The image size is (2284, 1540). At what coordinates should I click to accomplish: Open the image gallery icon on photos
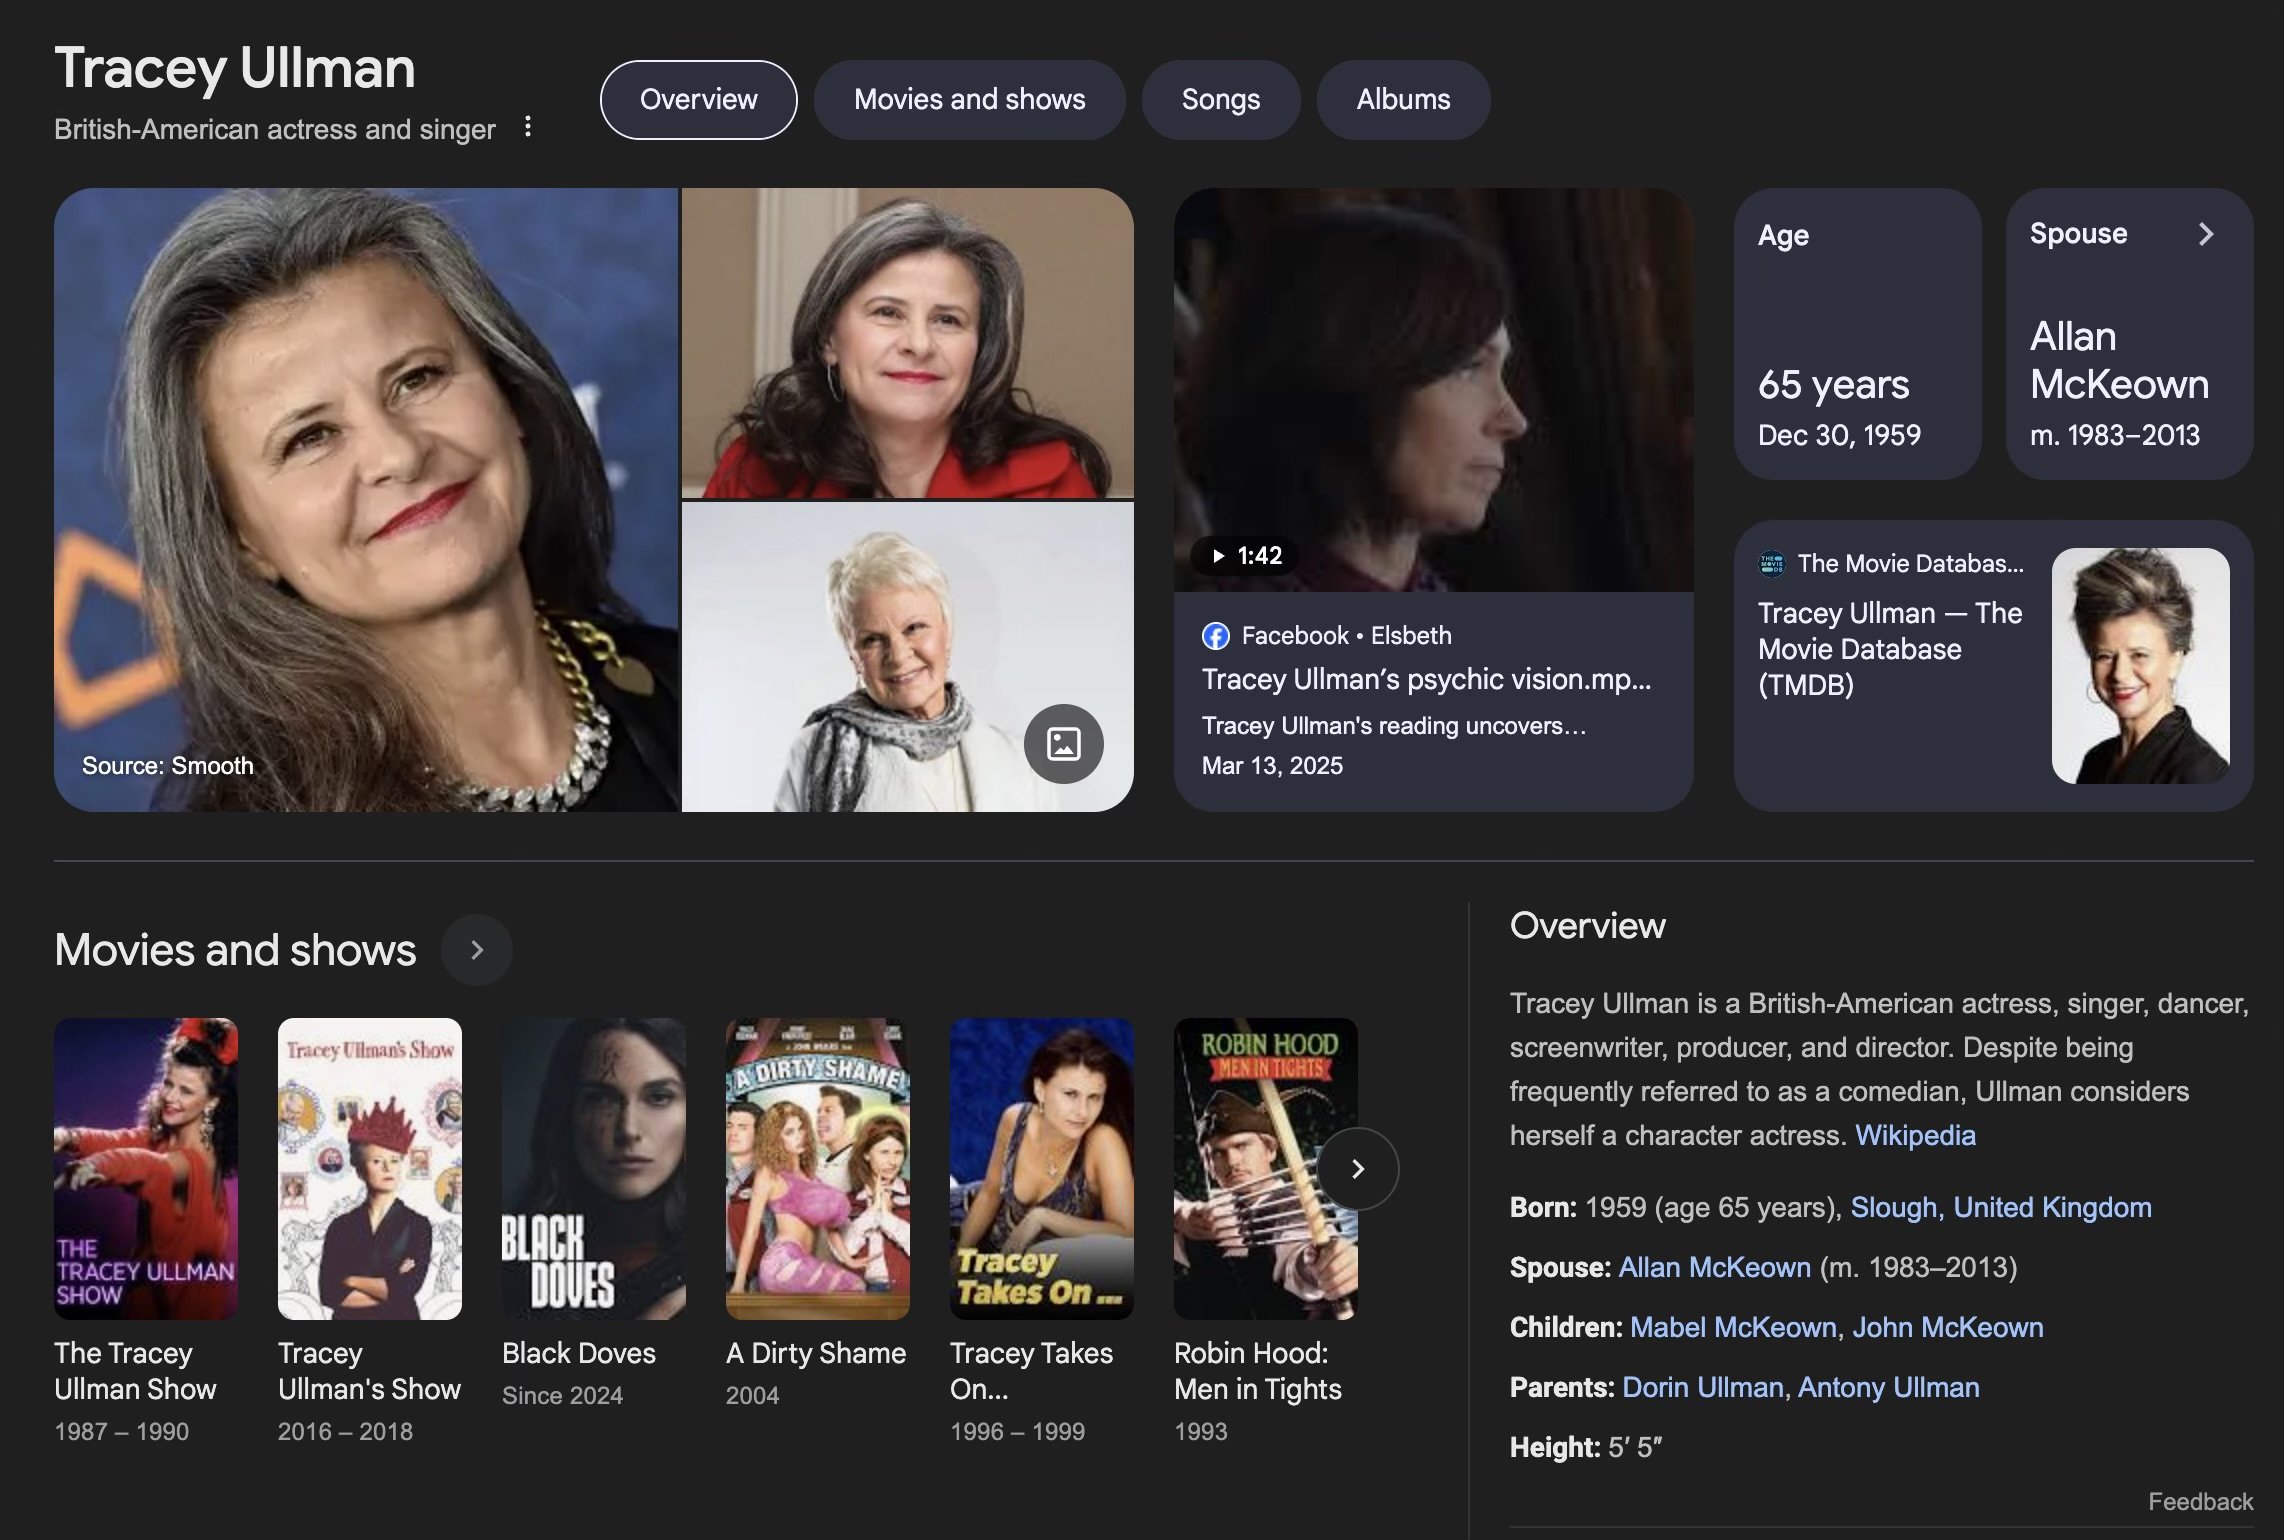tap(1063, 744)
